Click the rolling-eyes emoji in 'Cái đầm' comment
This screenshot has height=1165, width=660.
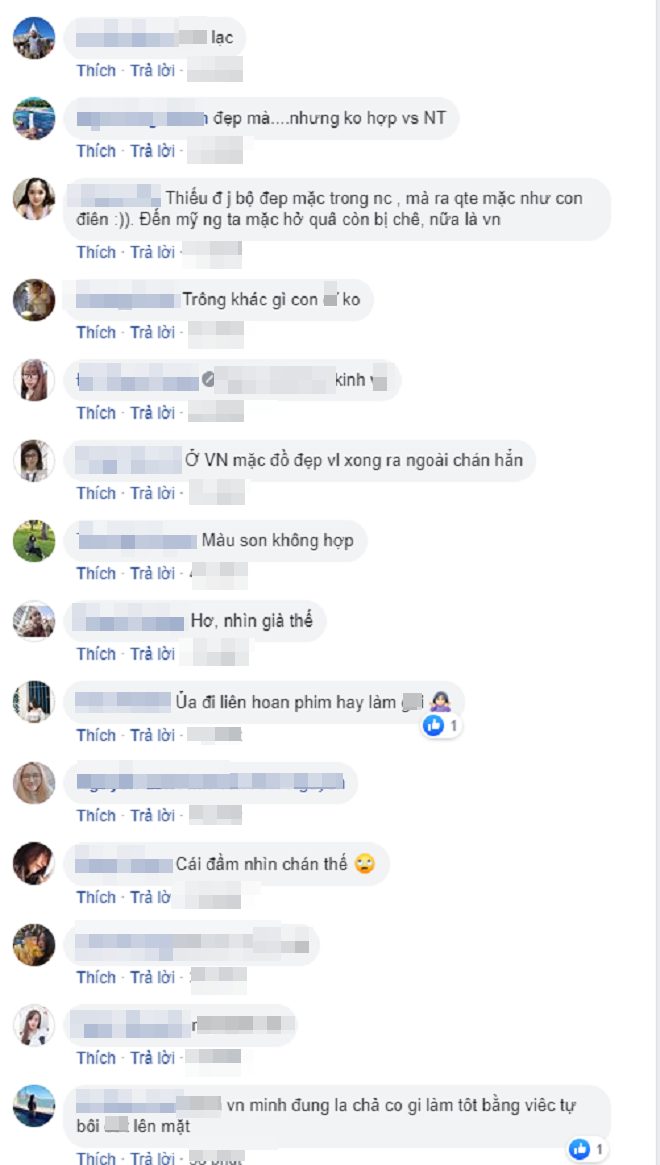click(x=364, y=864)
